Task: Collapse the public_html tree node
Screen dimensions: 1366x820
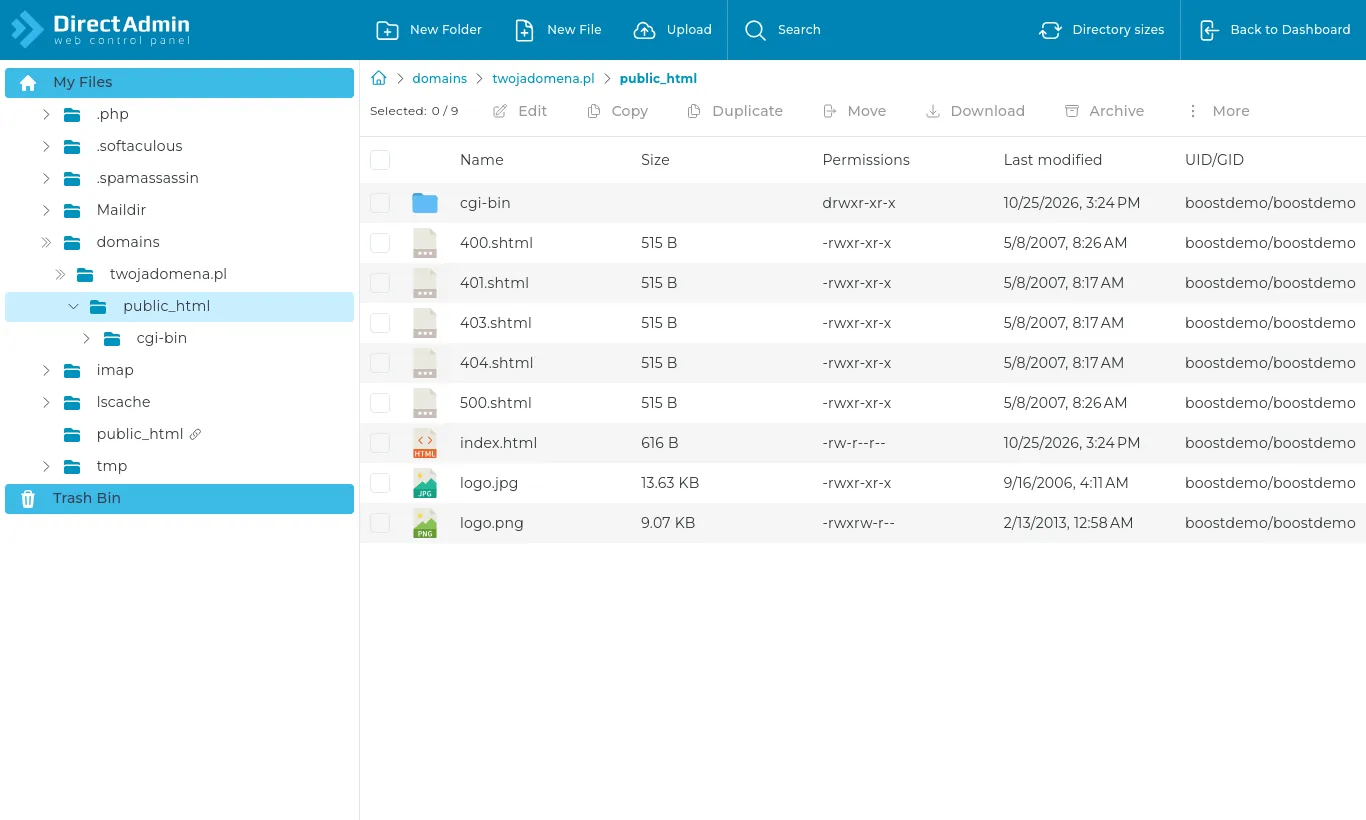Action: click(73, 306)
